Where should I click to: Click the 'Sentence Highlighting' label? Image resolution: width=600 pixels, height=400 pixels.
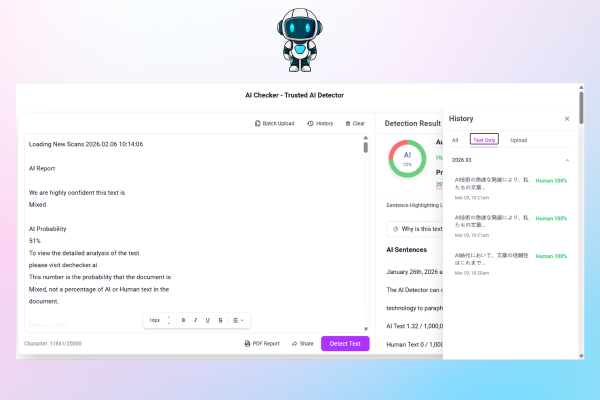pos(412,205)
